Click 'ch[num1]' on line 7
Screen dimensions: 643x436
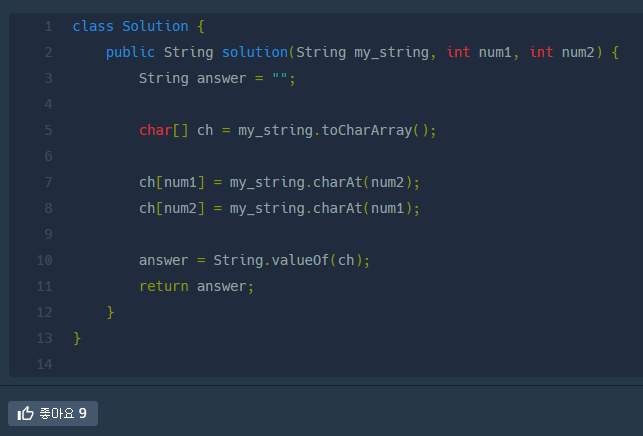coord(172,182)
